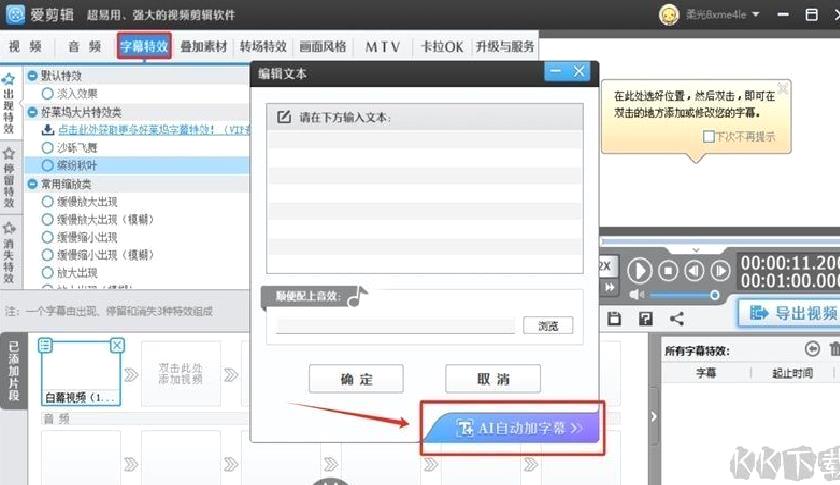Image resolution: width=840 pixels, height=485 pixels.
Task: Click the 导出视频 export button
Action: 790,312
